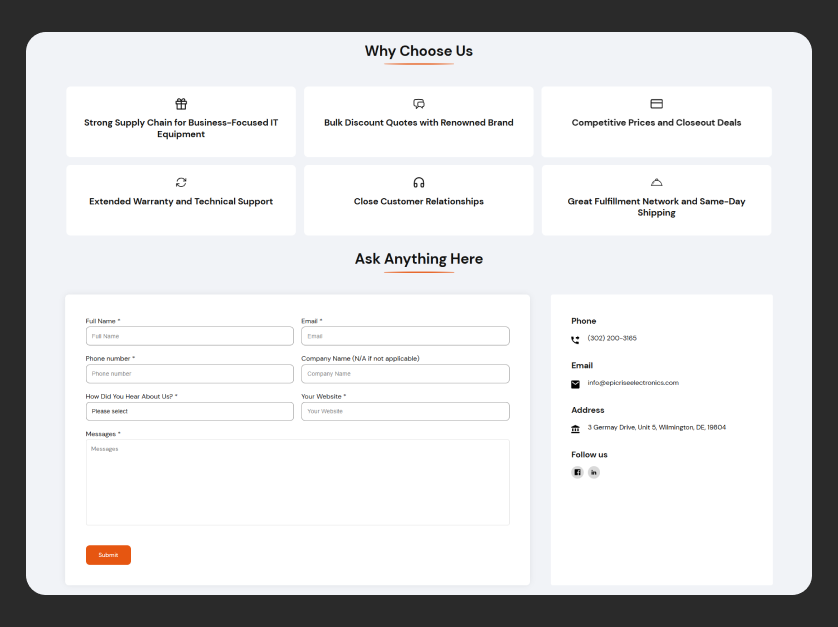Image resolution: width=838 pixels, height=627 pixels.
Task: Click the building icon beside the address
Action: [575, 429]
